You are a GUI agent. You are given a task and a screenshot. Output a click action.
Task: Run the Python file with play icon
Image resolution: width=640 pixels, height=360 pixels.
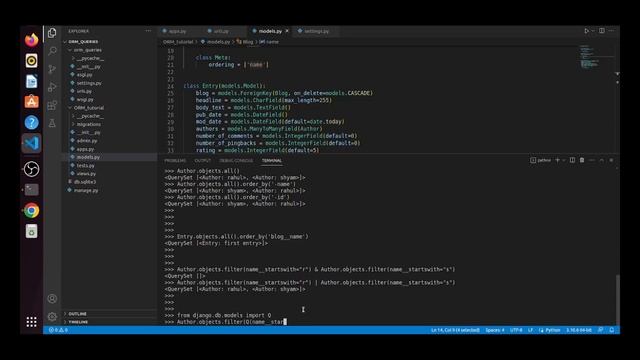(586, 31)
